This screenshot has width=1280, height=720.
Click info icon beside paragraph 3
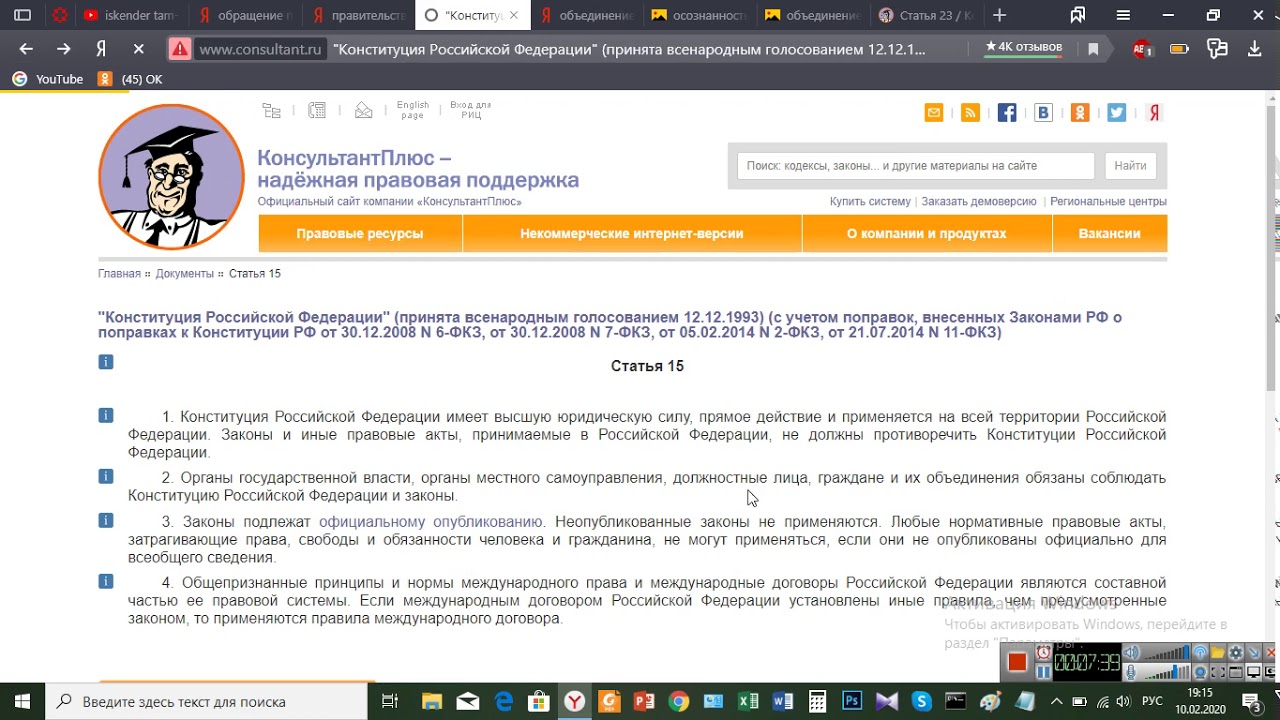(x=106, y=520)
